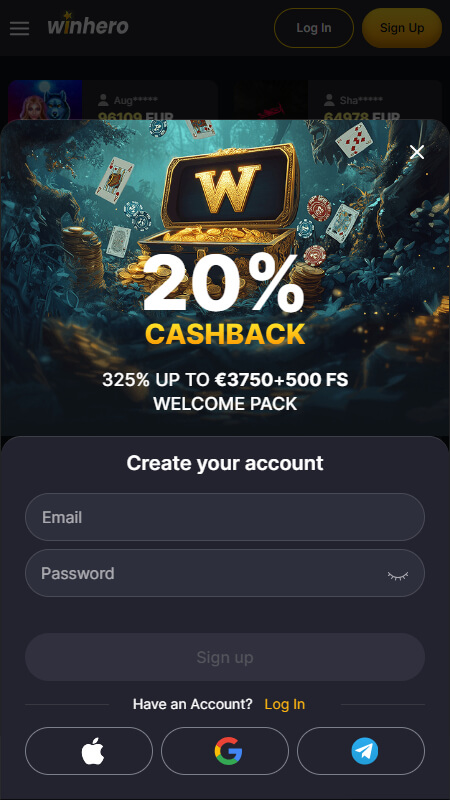The height and width of the screenshot is (800, 450).
Task: Sign in with Google
Action: [x=225, y=751]
